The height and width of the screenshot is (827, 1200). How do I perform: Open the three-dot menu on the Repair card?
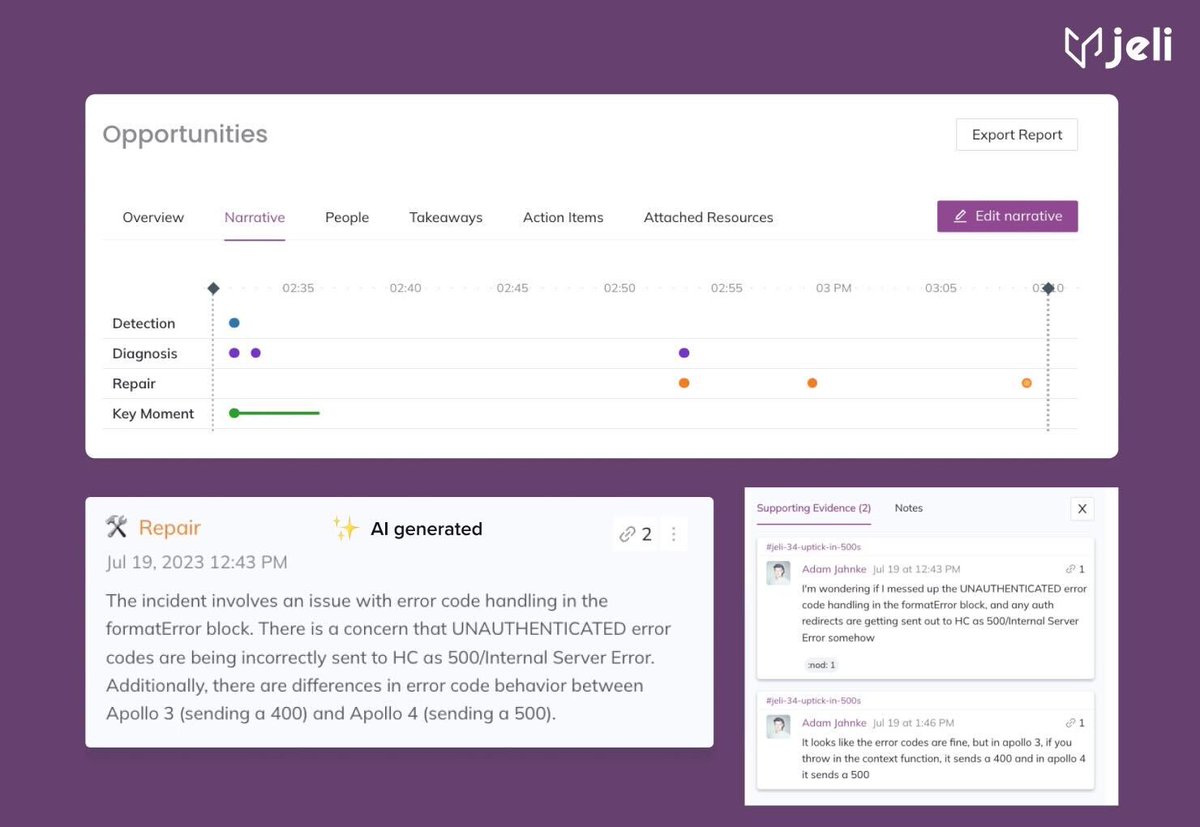tap(673, 535)
